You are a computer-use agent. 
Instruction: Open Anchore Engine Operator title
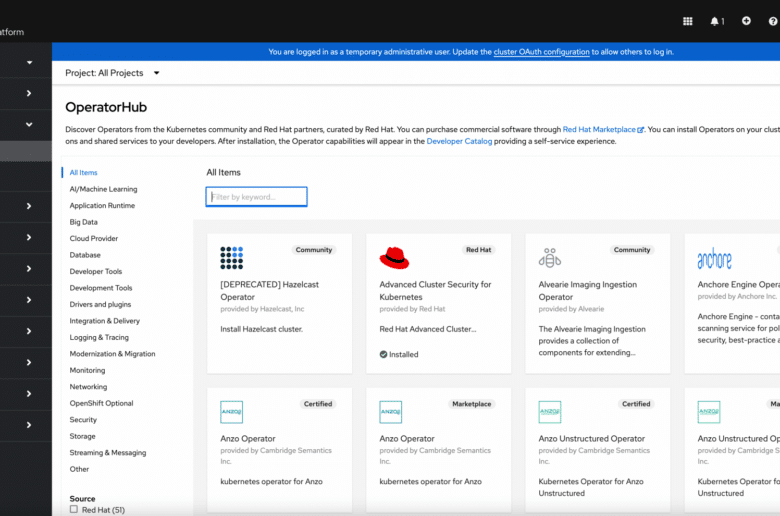tap(739, 285)
